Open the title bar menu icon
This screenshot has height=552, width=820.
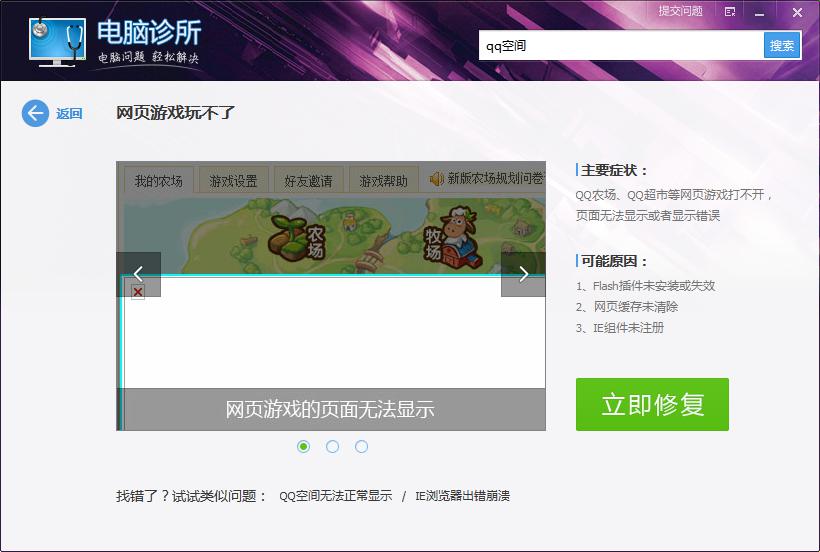click(x=730, y=12)
